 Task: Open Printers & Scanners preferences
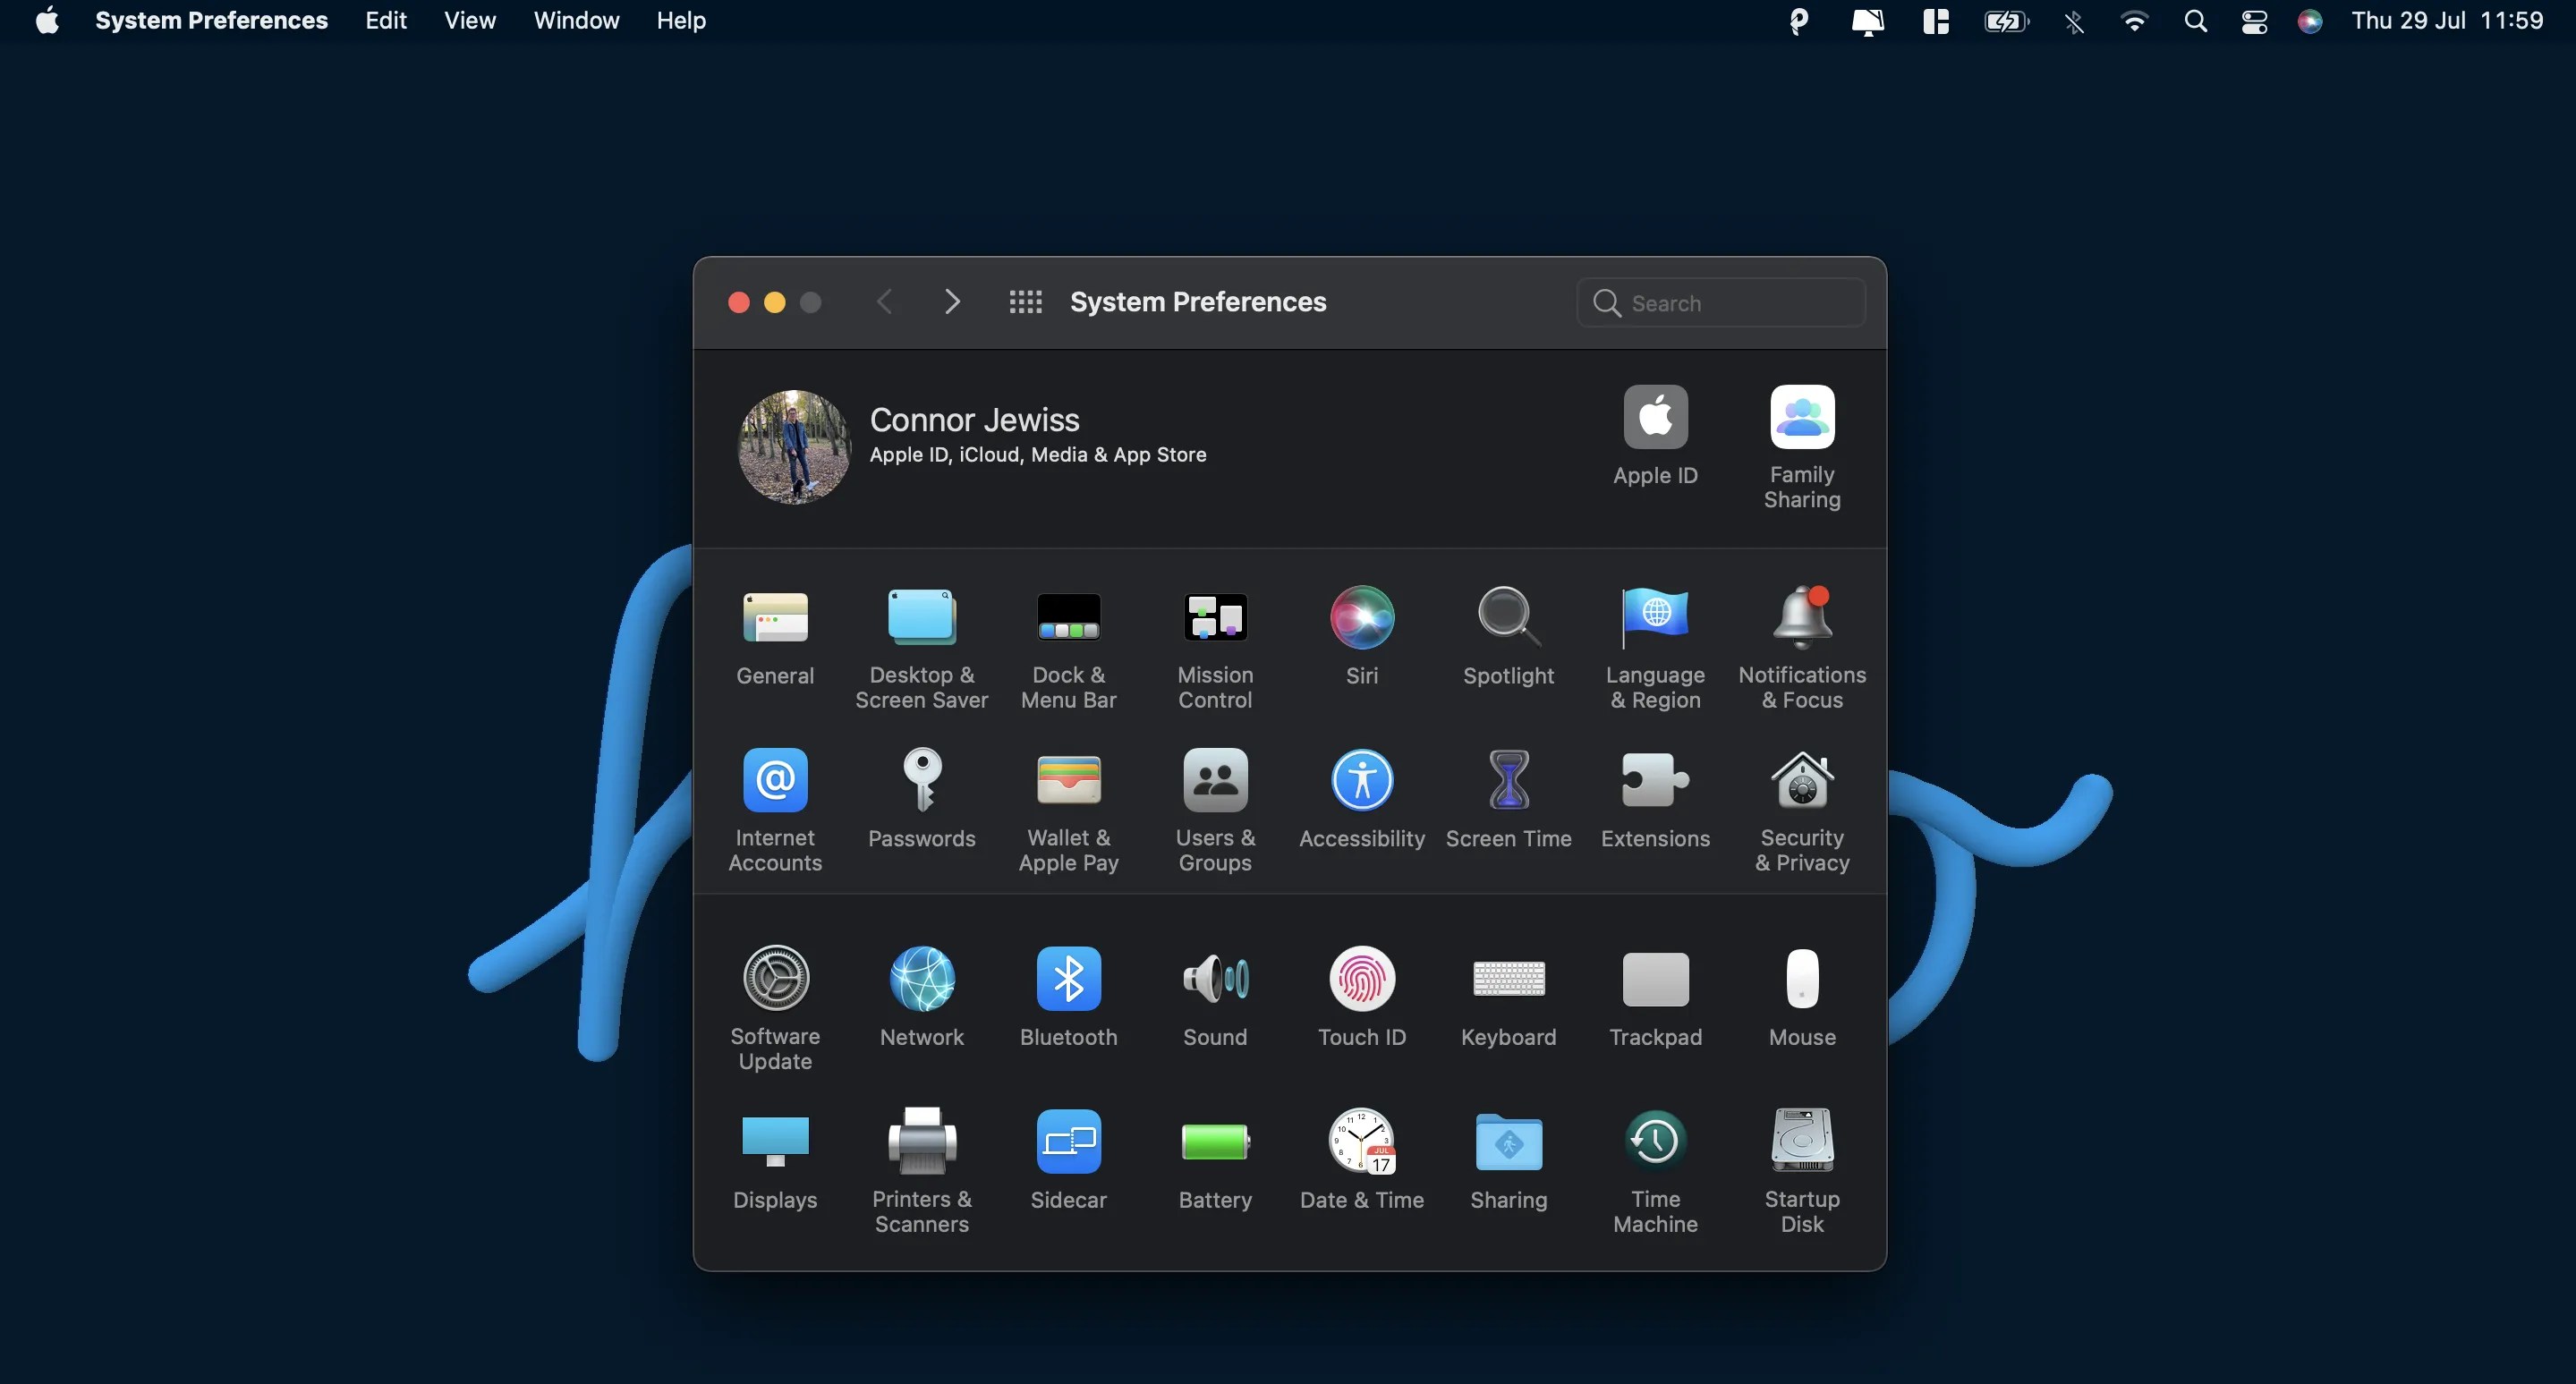coord(921,1171)
